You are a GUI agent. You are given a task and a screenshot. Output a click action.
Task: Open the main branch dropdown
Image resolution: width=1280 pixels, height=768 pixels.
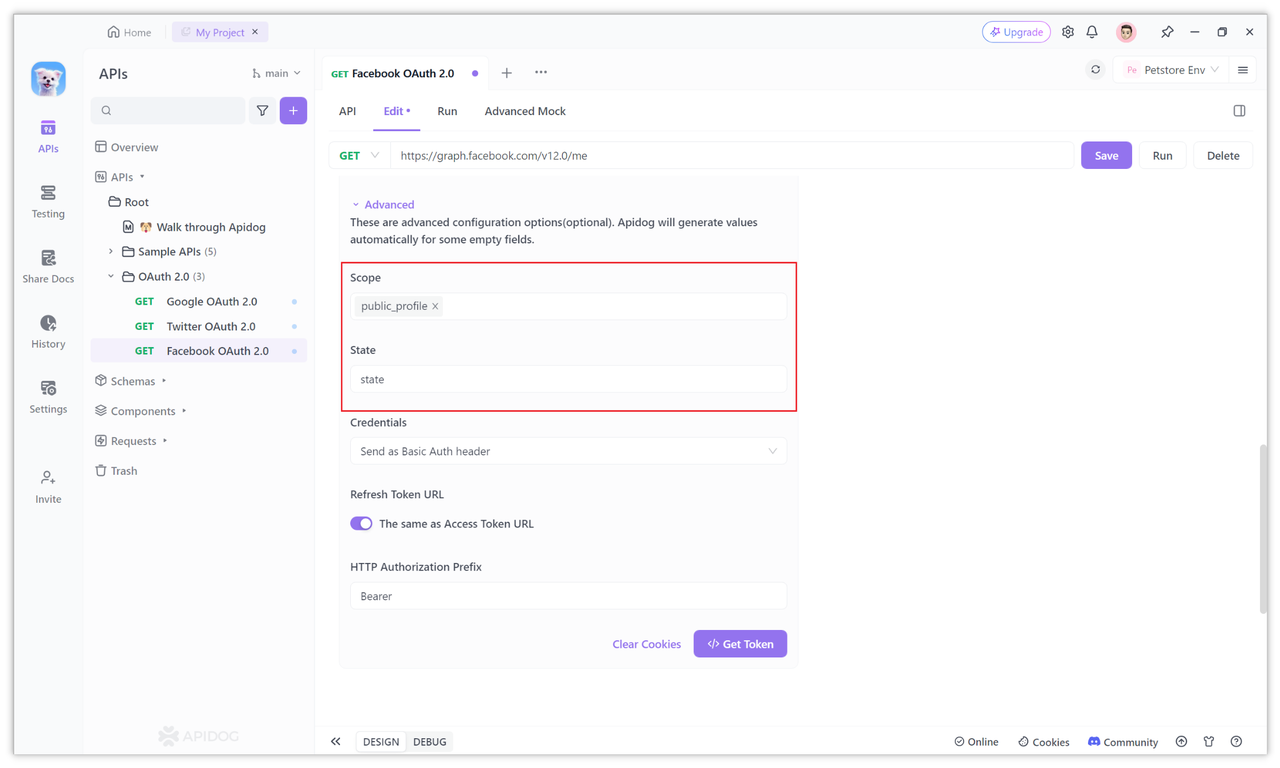pos(276,73)
